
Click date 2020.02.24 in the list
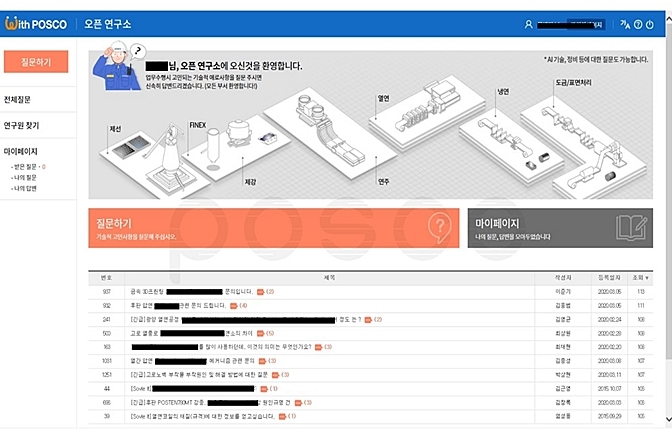tap(609, 320)
